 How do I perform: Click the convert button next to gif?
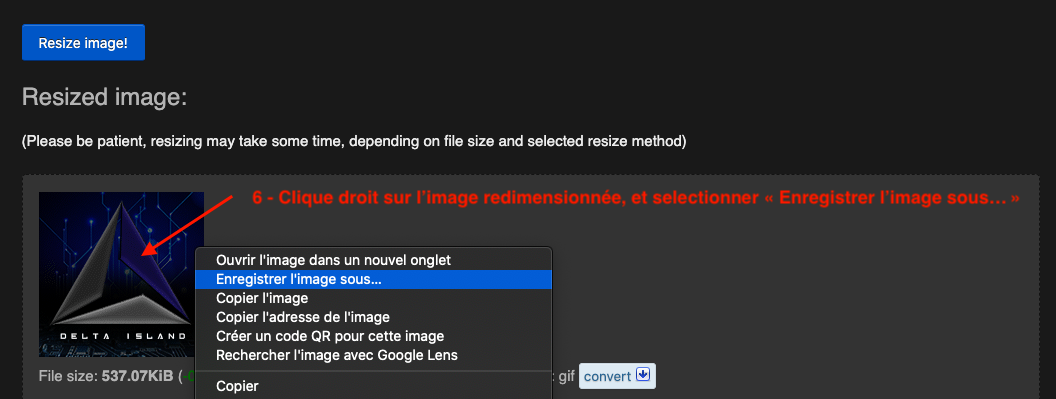[x=617, y=376]
